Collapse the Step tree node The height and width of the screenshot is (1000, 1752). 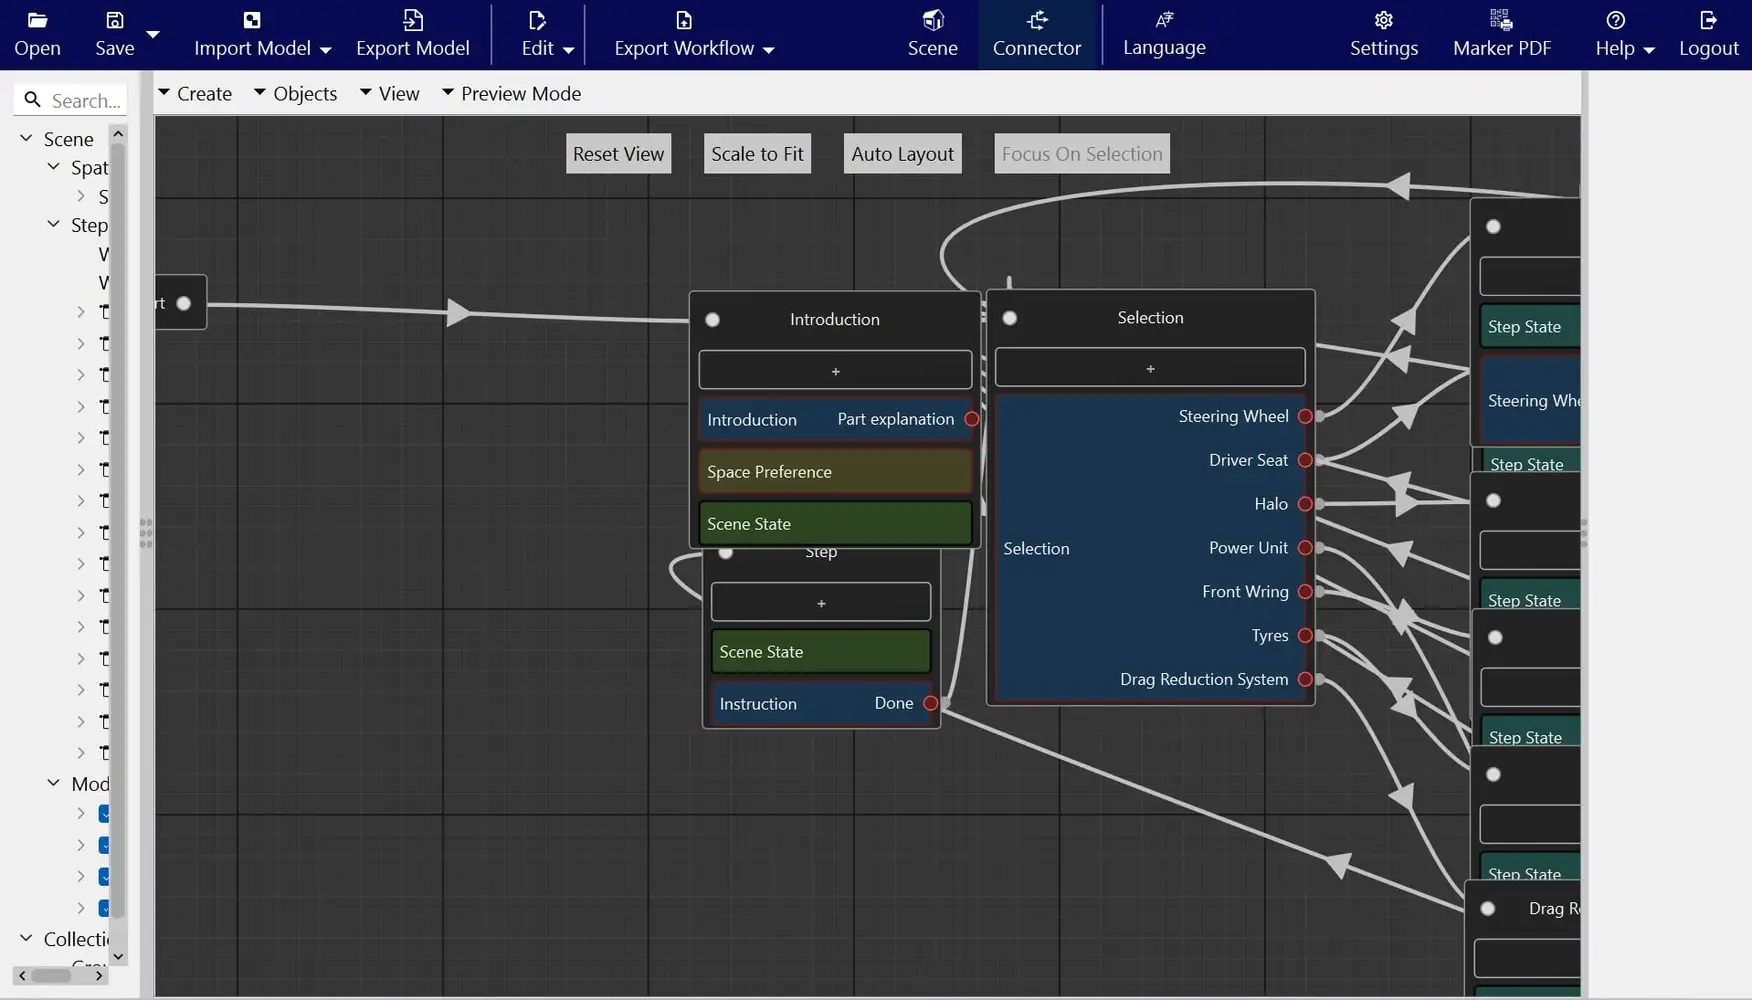click(54, 224)
